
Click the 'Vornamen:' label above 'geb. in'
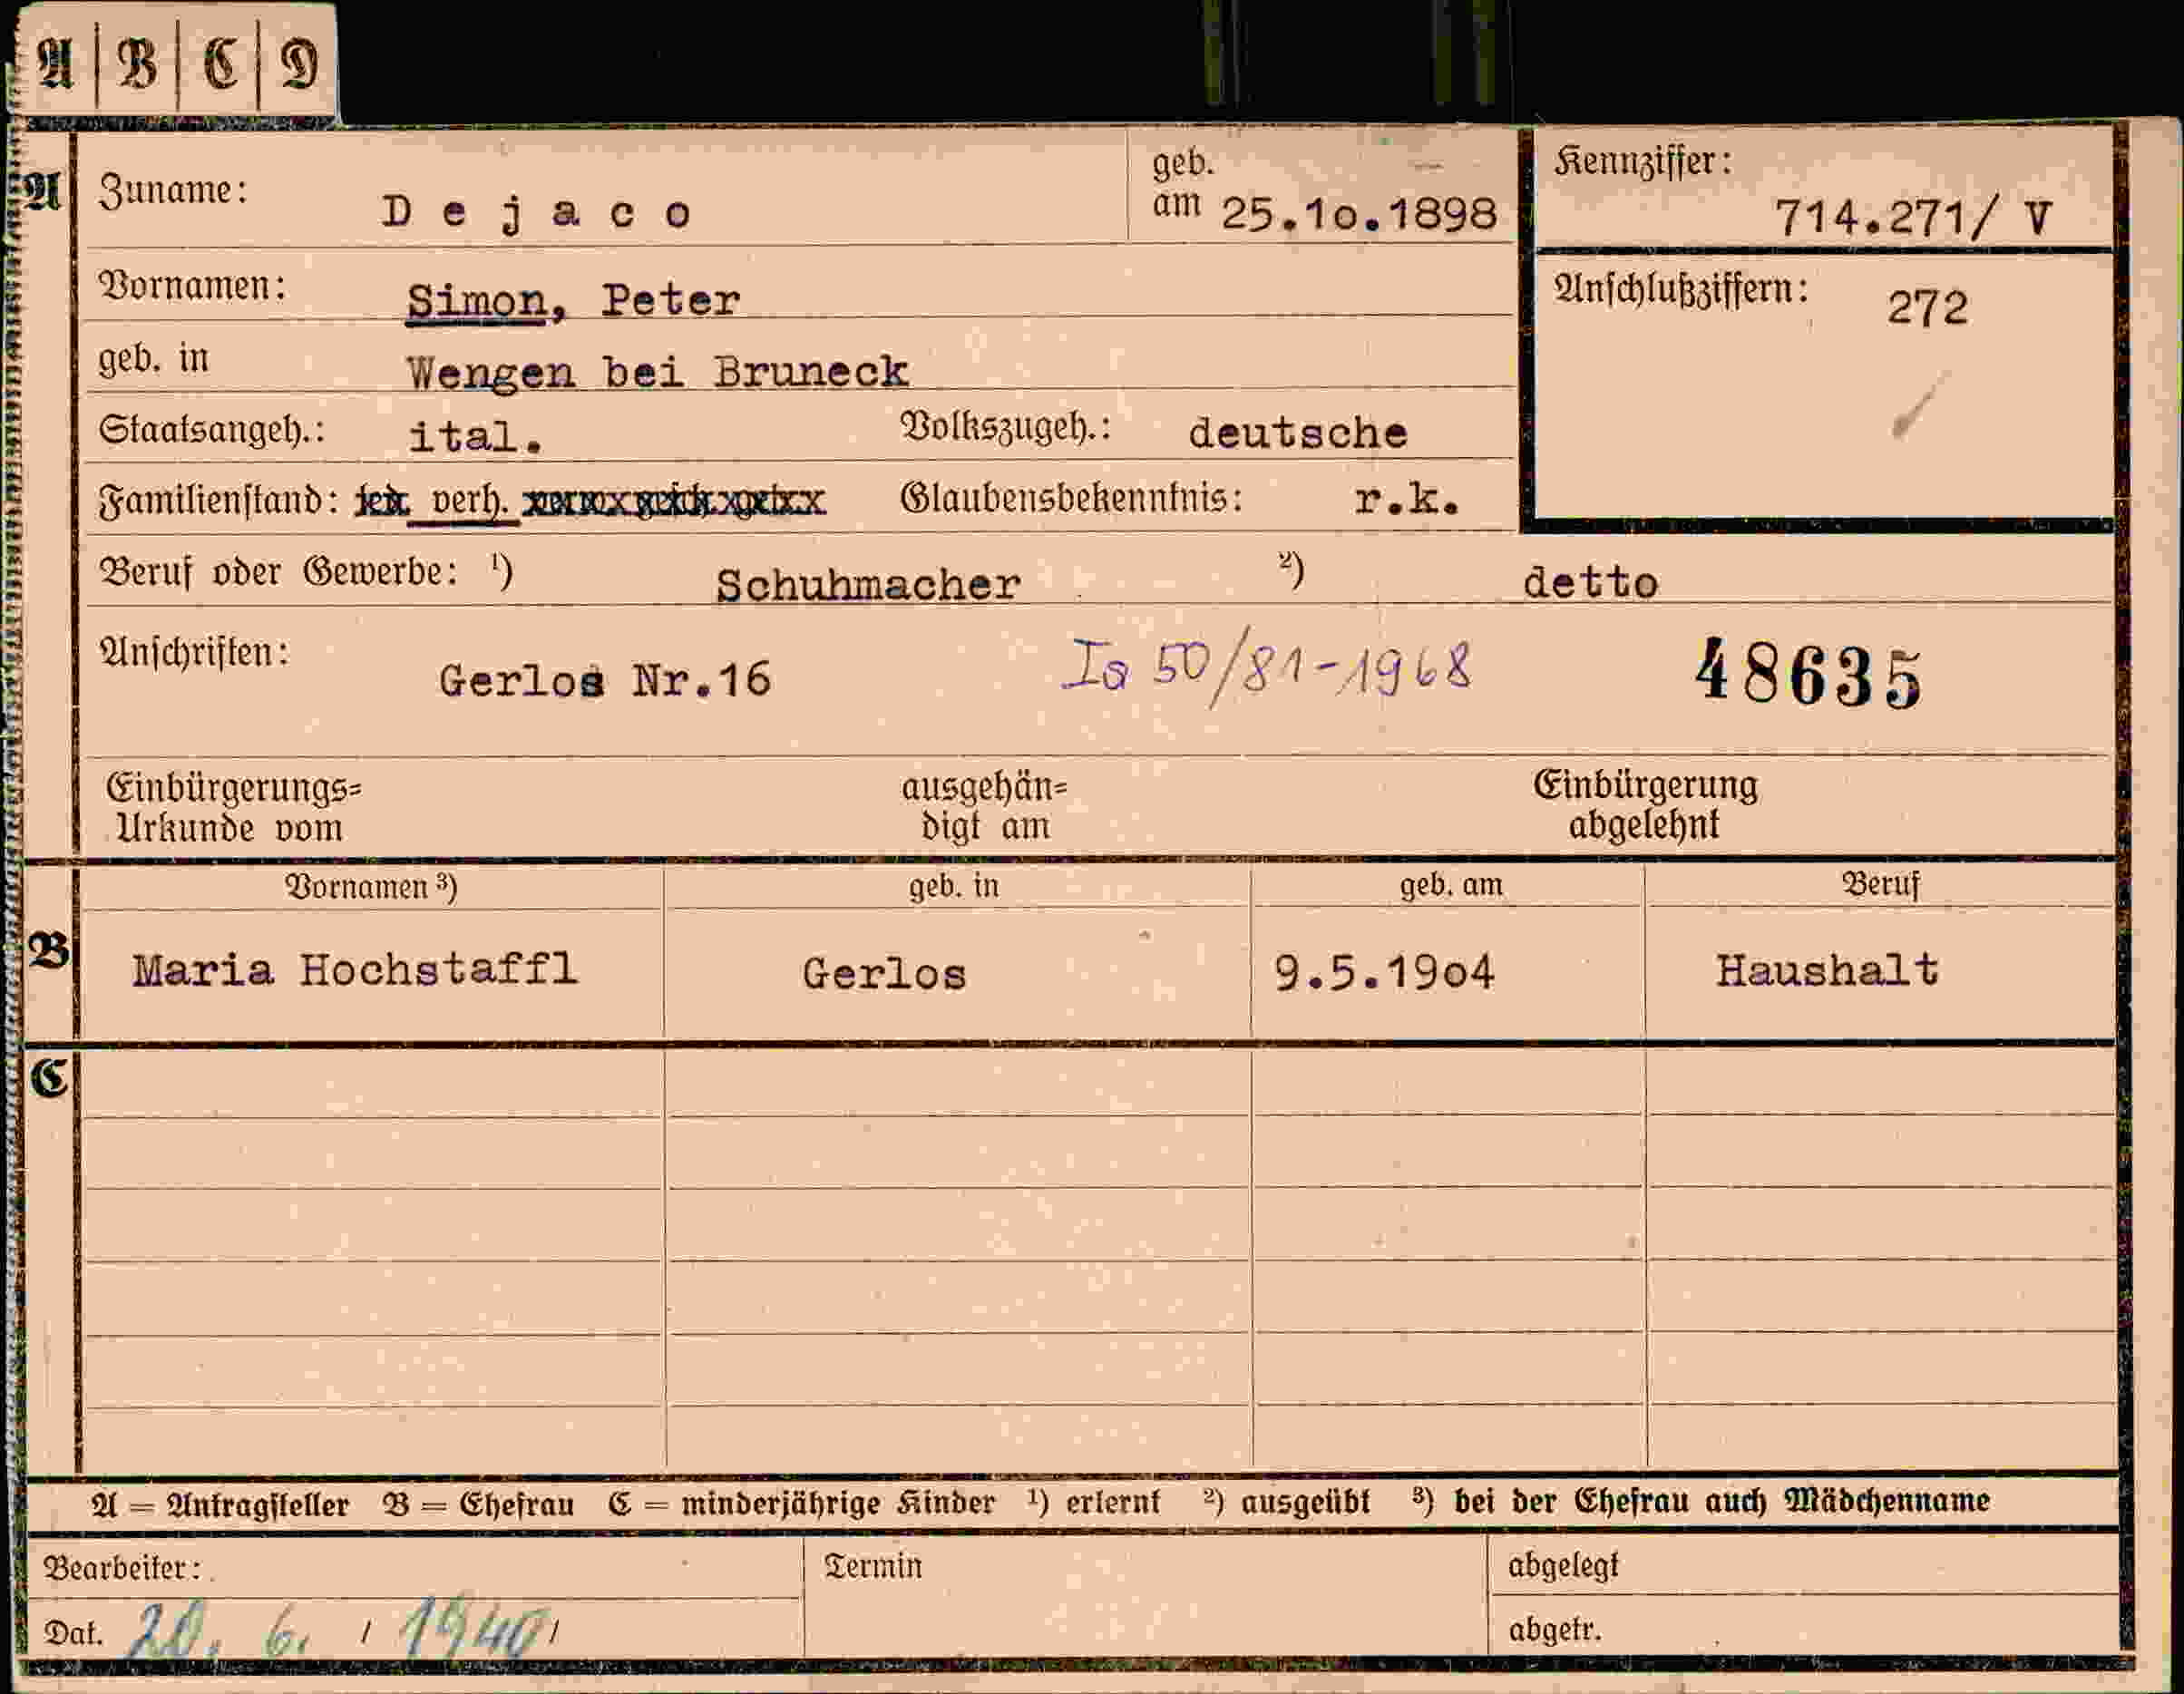pos(192,286)
